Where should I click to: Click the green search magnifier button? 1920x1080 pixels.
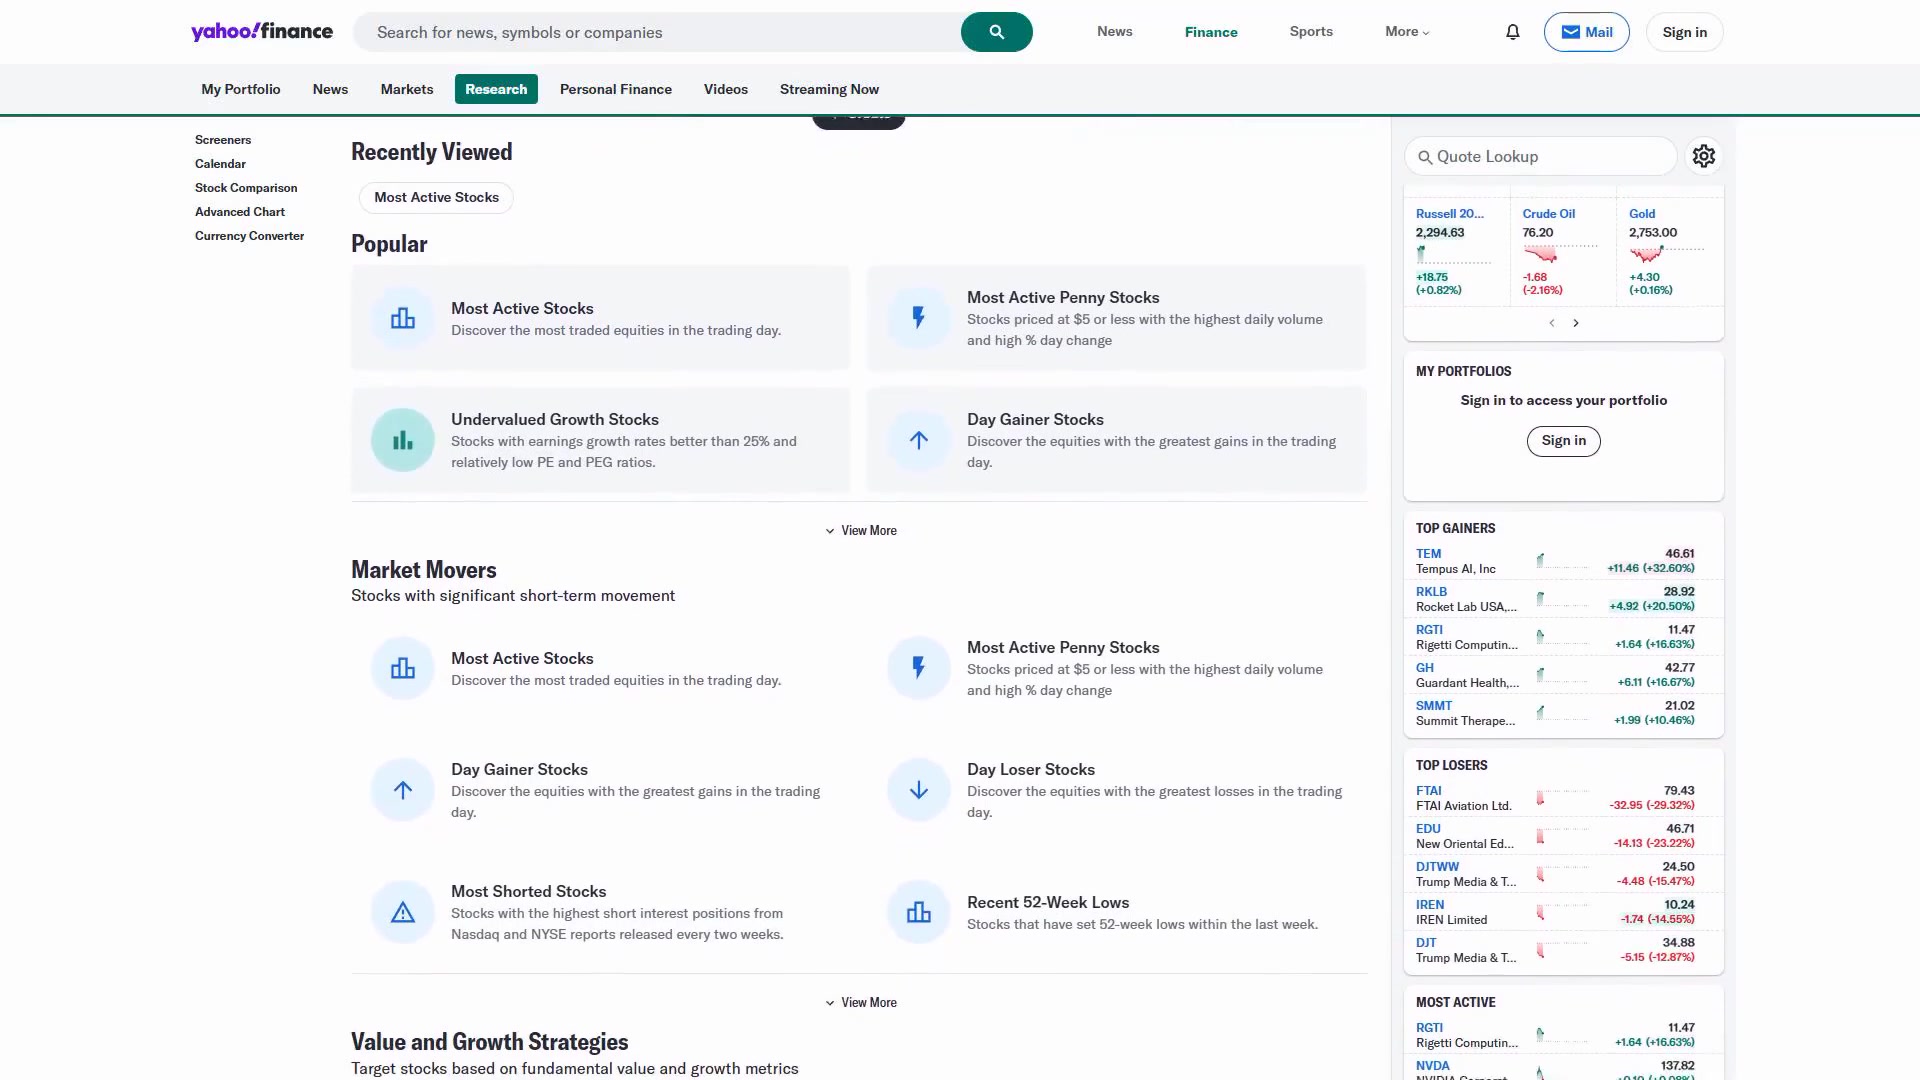click(x=996, y=32)
